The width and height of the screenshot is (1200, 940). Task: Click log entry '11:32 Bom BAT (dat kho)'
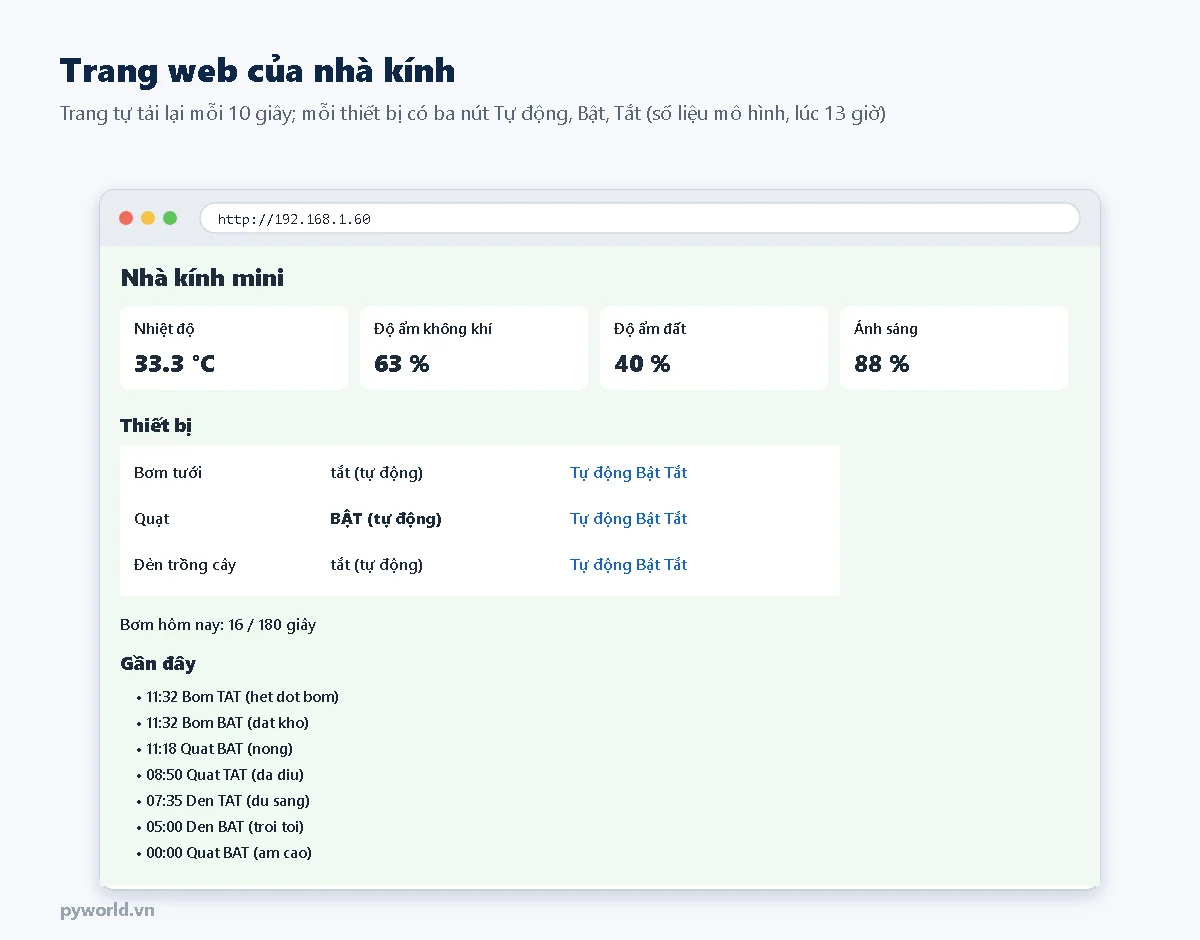[227, 723]
